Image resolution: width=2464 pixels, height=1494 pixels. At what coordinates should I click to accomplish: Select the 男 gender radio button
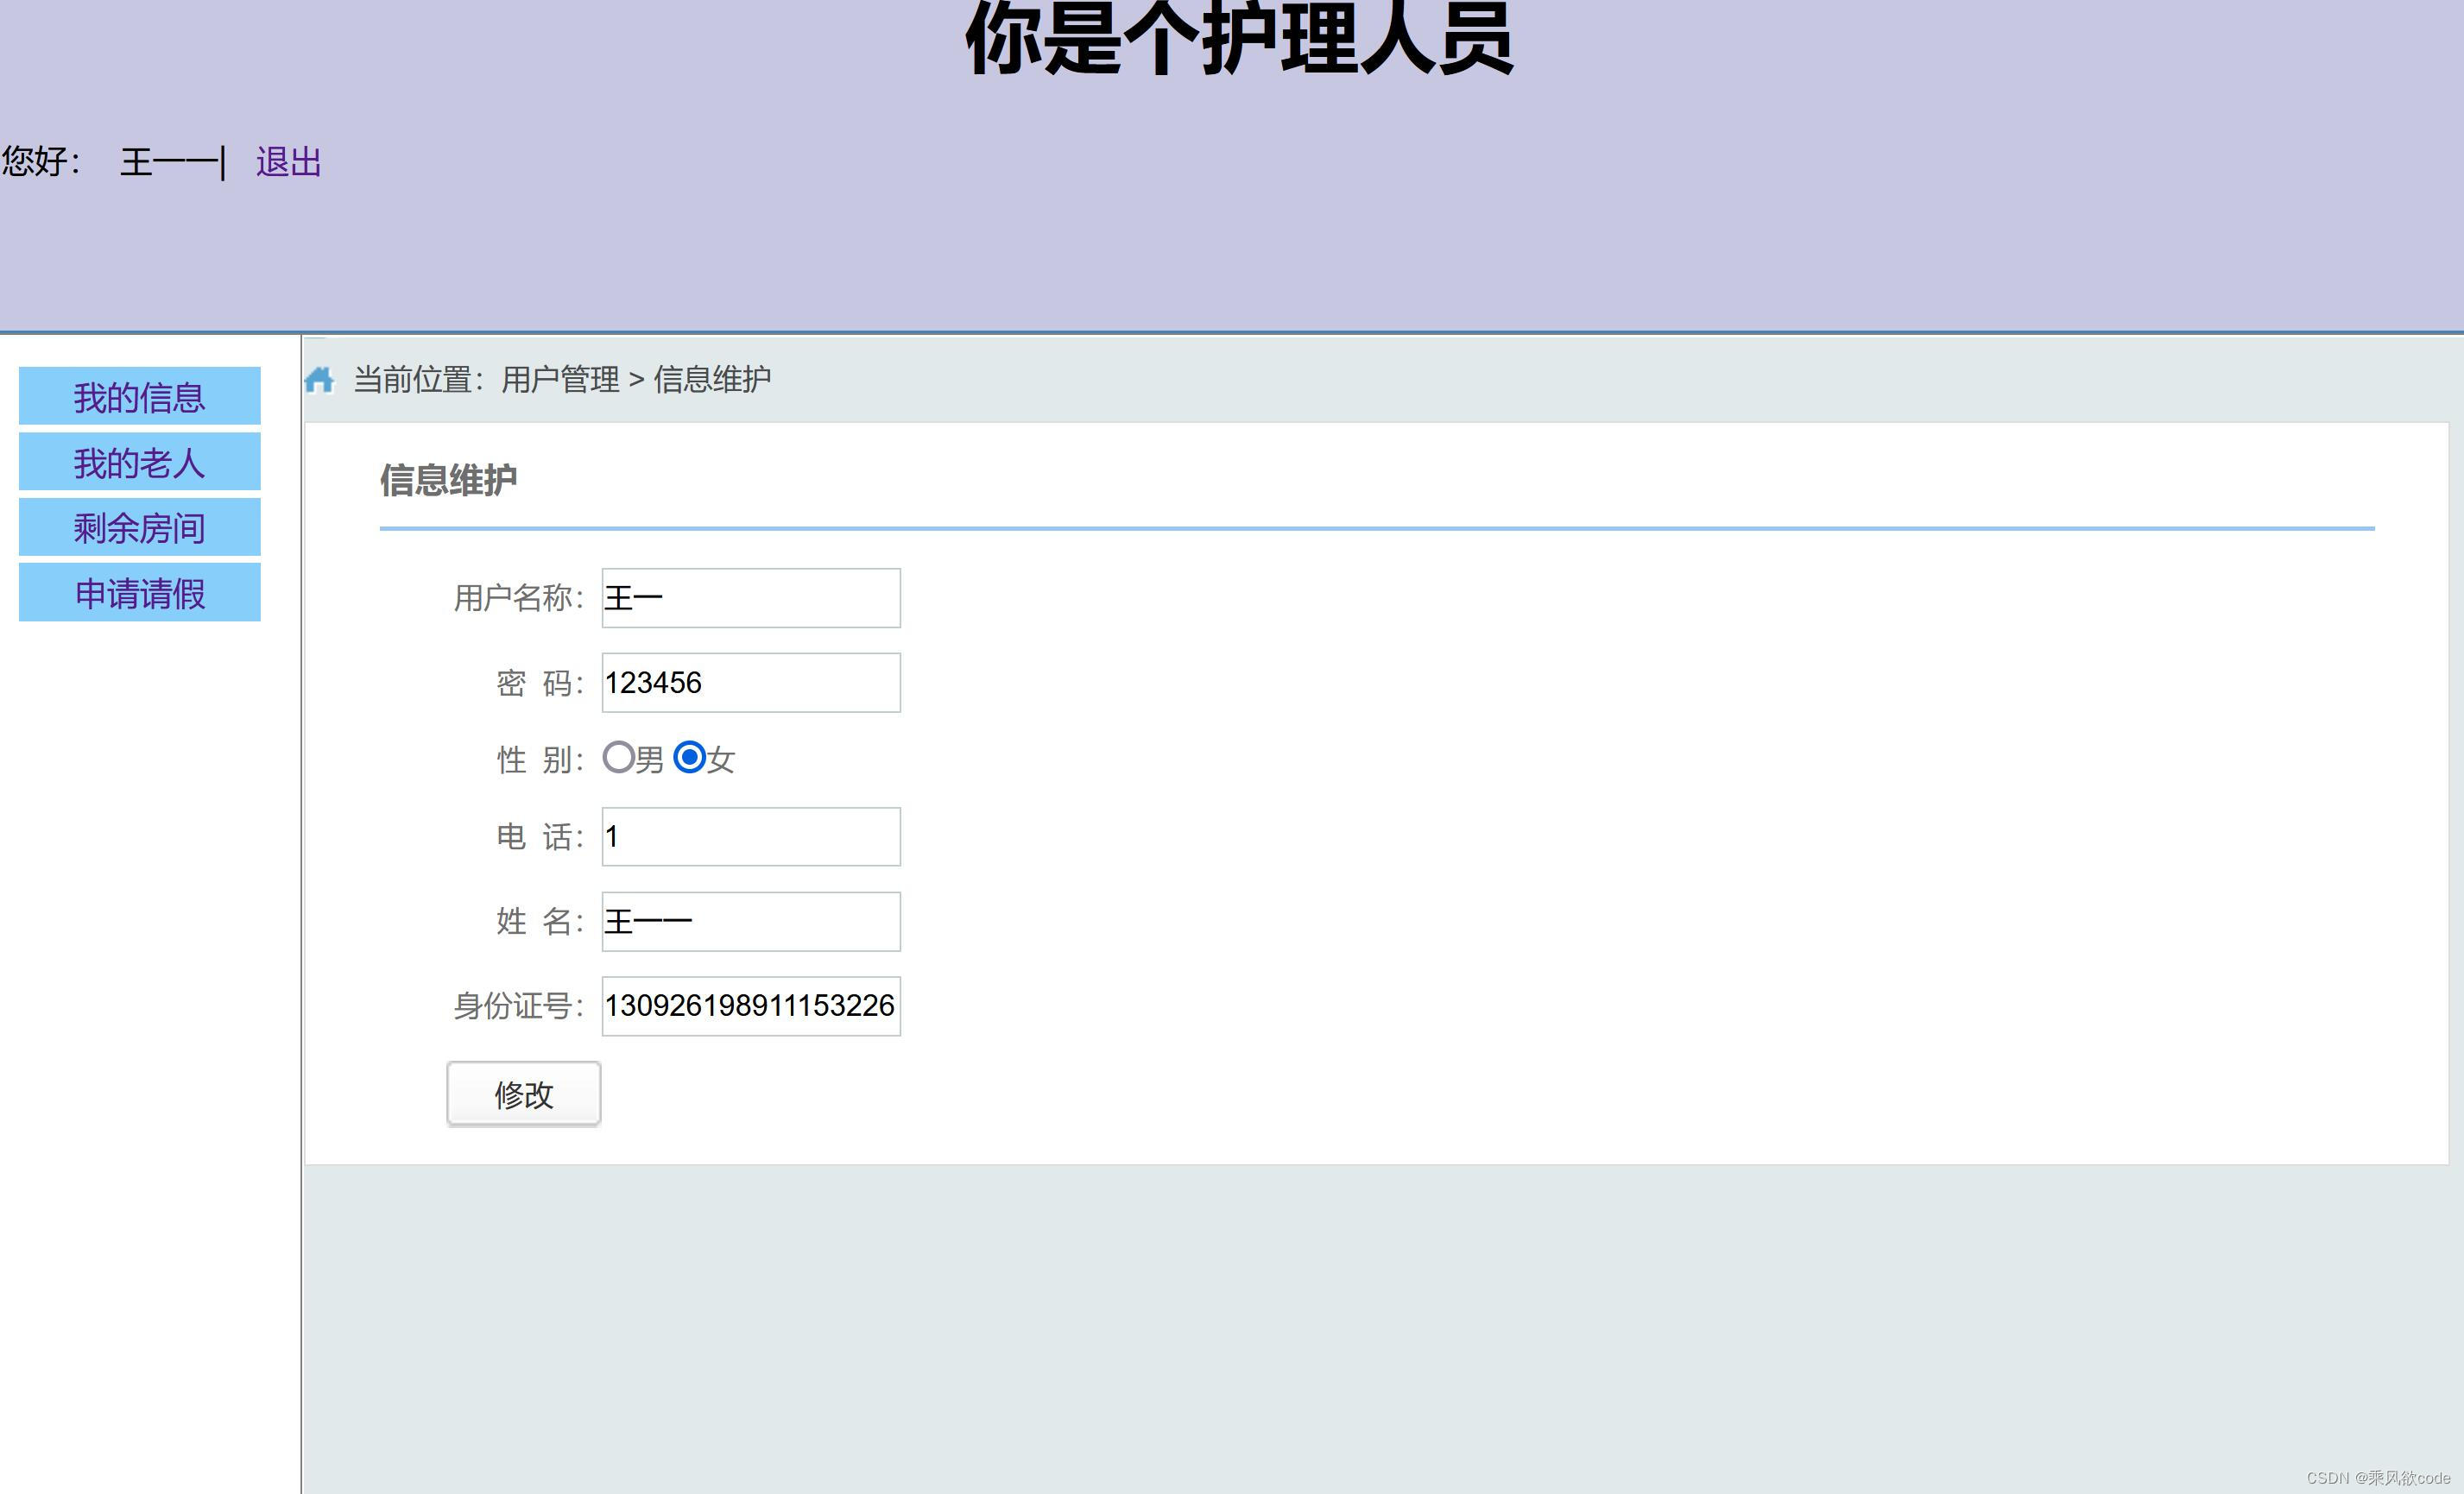618,759
